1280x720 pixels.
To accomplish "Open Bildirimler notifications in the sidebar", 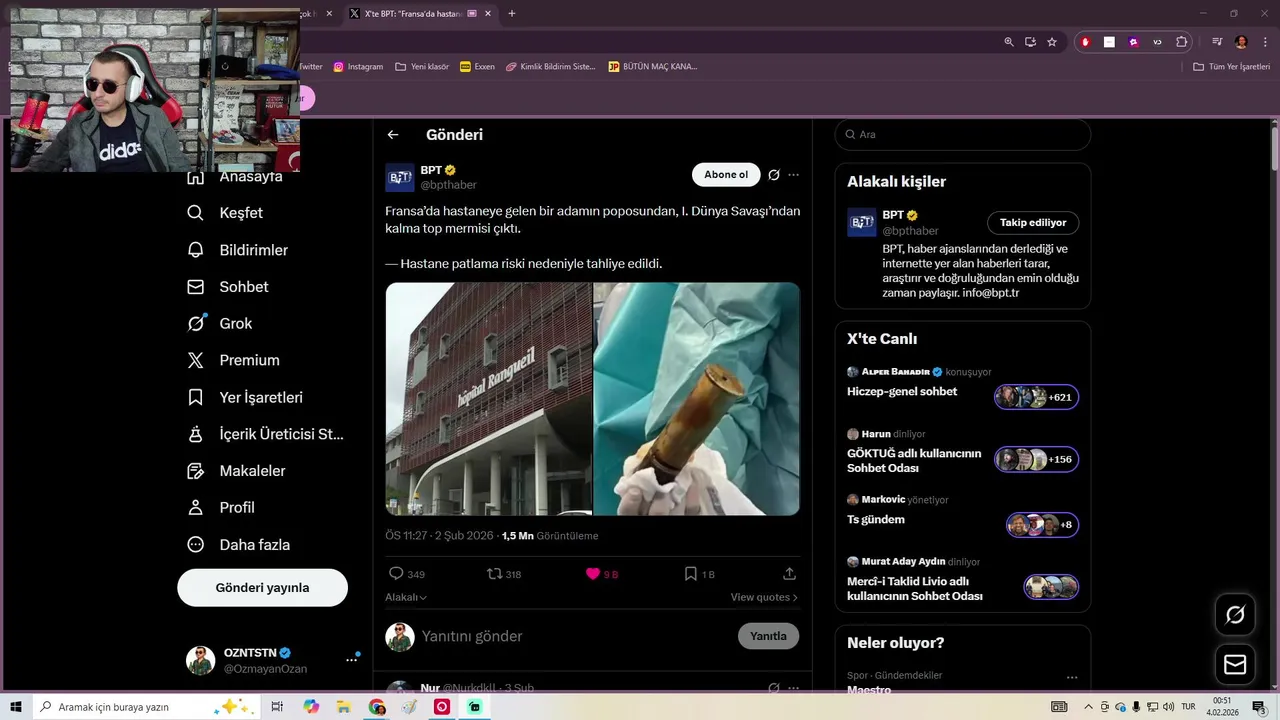I will tap(238, 250).
